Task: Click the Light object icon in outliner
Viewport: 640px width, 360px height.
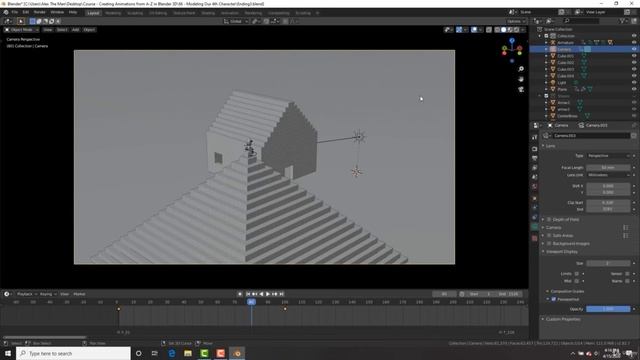Action: [553, 82]
